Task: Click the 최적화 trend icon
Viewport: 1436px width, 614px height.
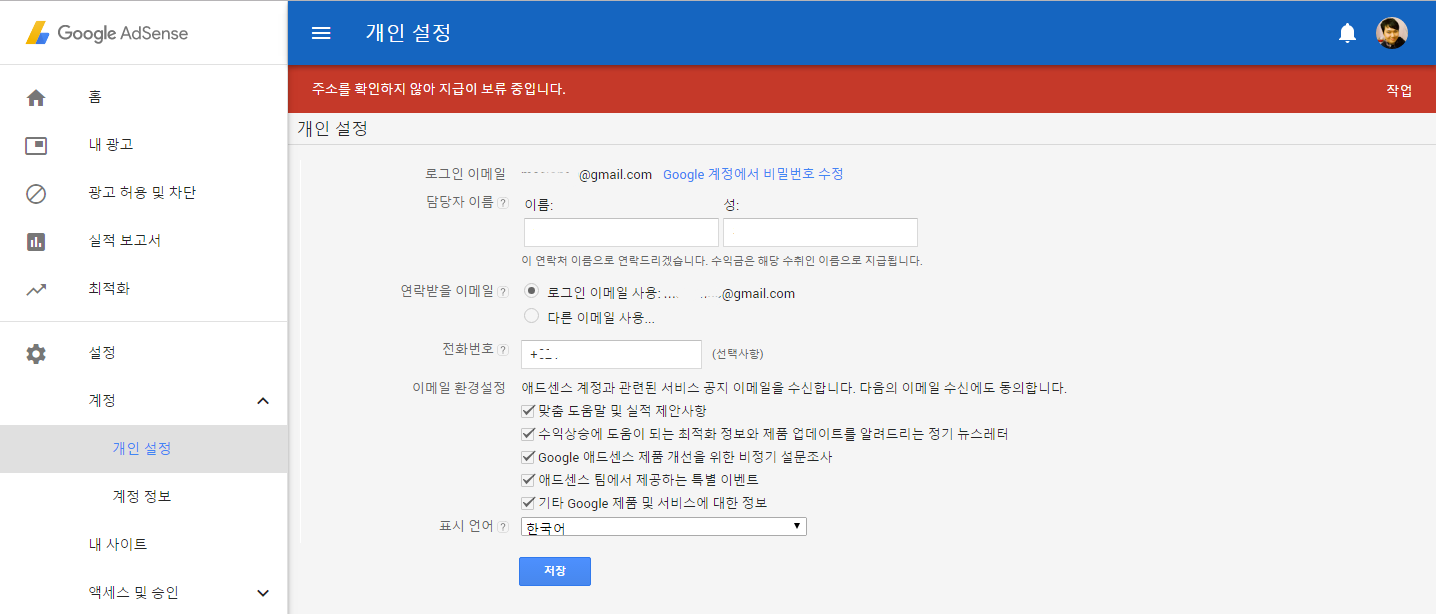Action: point(36,289)
